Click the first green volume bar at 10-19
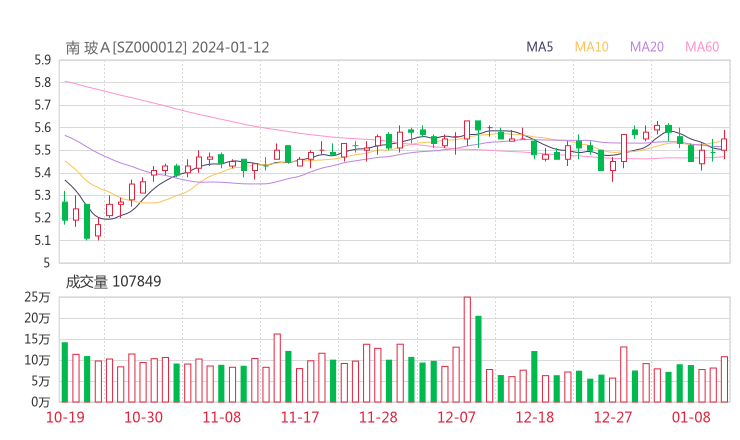Viewport: 740px width, 440px height. point(65,372)
